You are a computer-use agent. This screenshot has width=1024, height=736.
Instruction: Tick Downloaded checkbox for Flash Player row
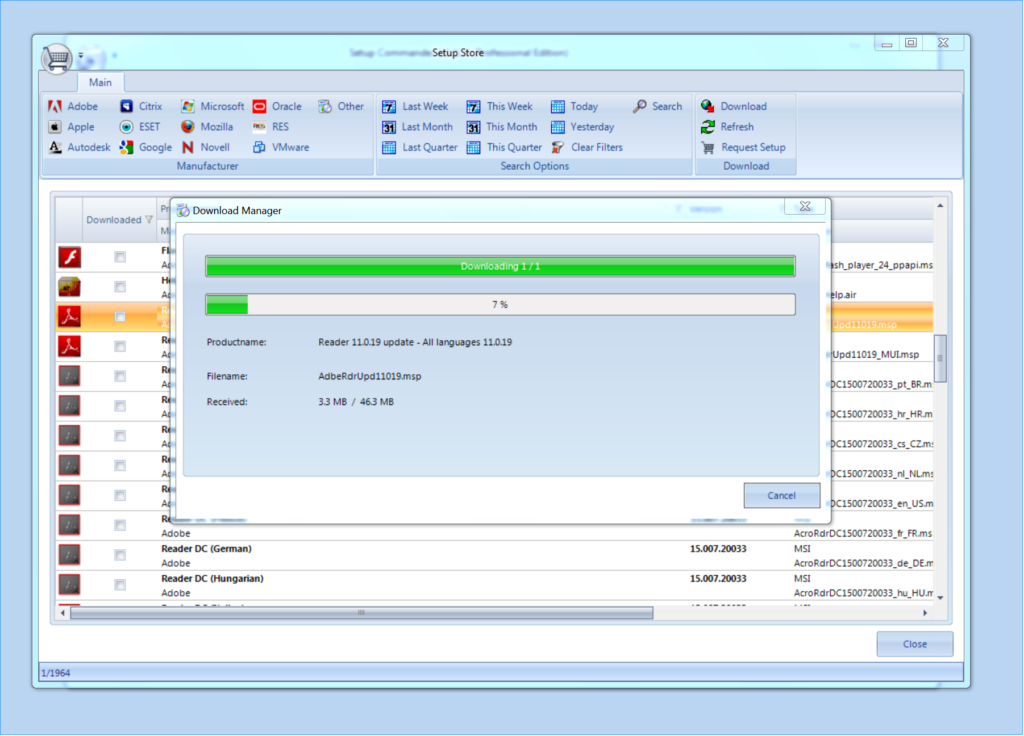click(x=120, y=257)
